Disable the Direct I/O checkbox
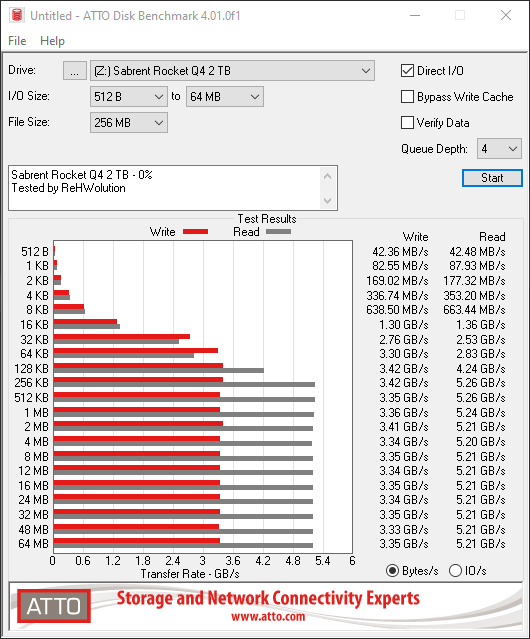Viewport: 530px width, 639px height. (x=407, y=71)
